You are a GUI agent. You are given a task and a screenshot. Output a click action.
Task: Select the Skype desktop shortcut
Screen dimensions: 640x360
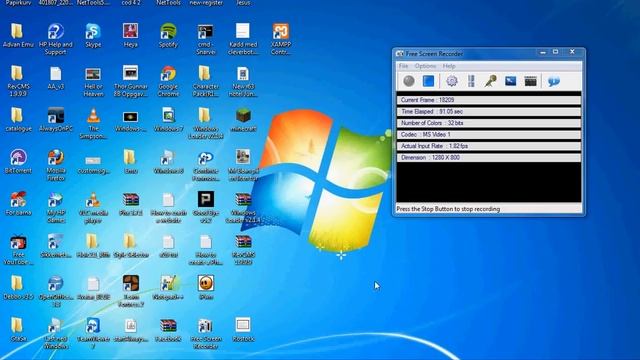coord(93,36)
